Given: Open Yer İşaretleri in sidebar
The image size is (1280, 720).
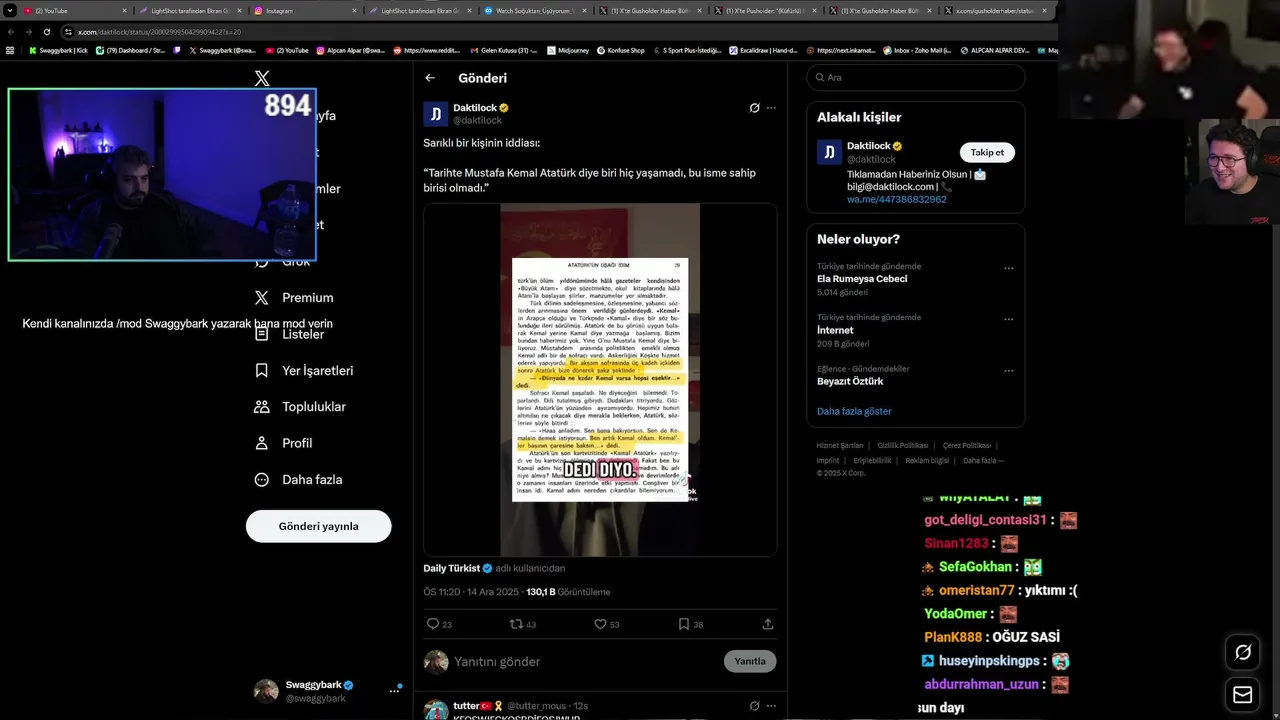Looking at the screenshot, I should click(304, 371).
